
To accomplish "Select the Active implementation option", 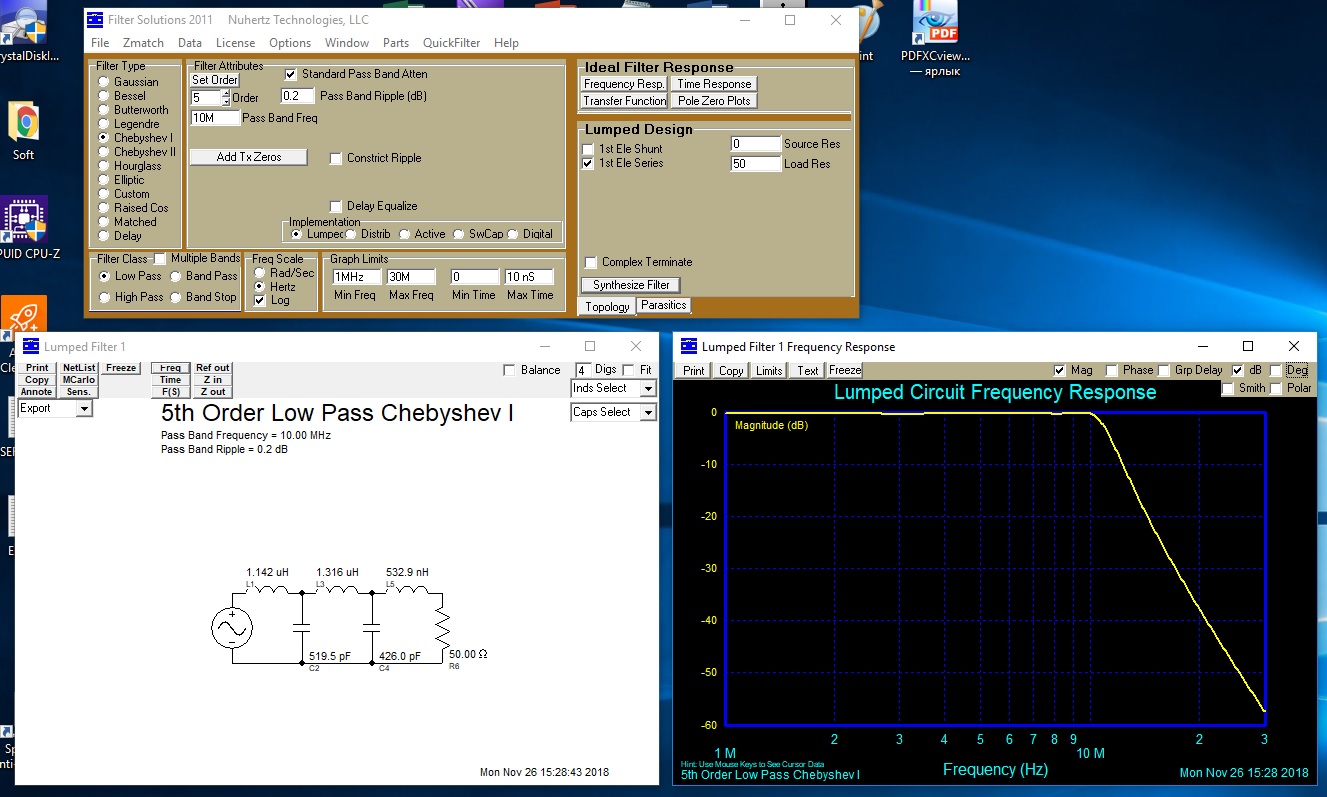I will click(404, 234).
